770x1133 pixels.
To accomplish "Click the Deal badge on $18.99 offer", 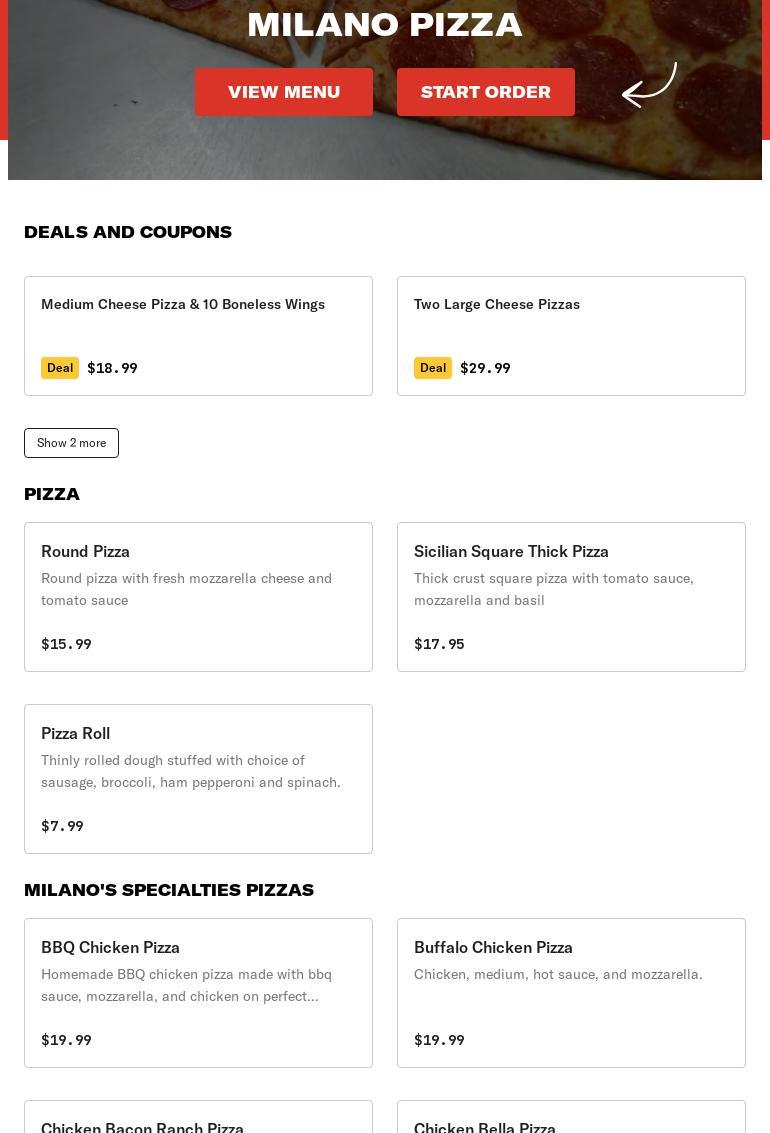I will coord(60,368).
